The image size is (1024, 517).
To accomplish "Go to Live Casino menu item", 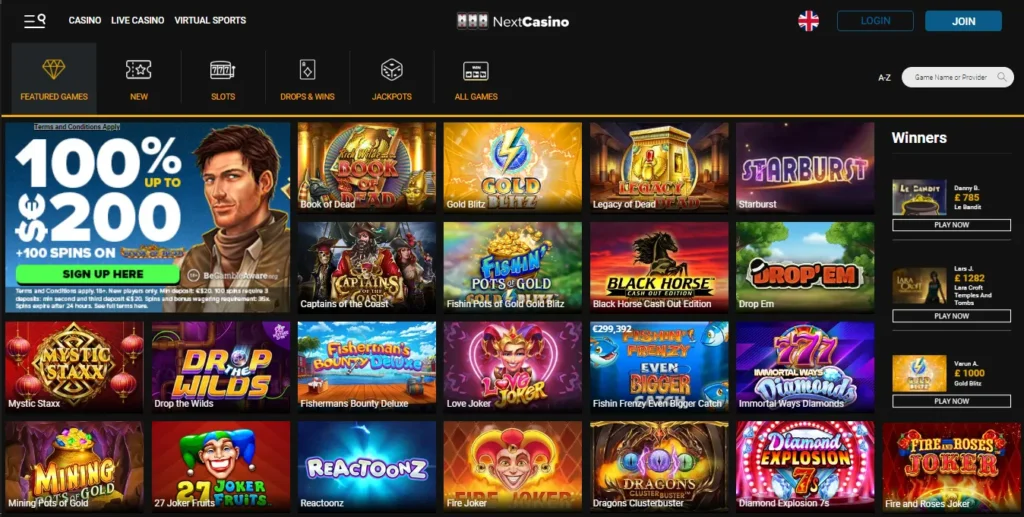I will pyautogui.click(x=138, y=20).
